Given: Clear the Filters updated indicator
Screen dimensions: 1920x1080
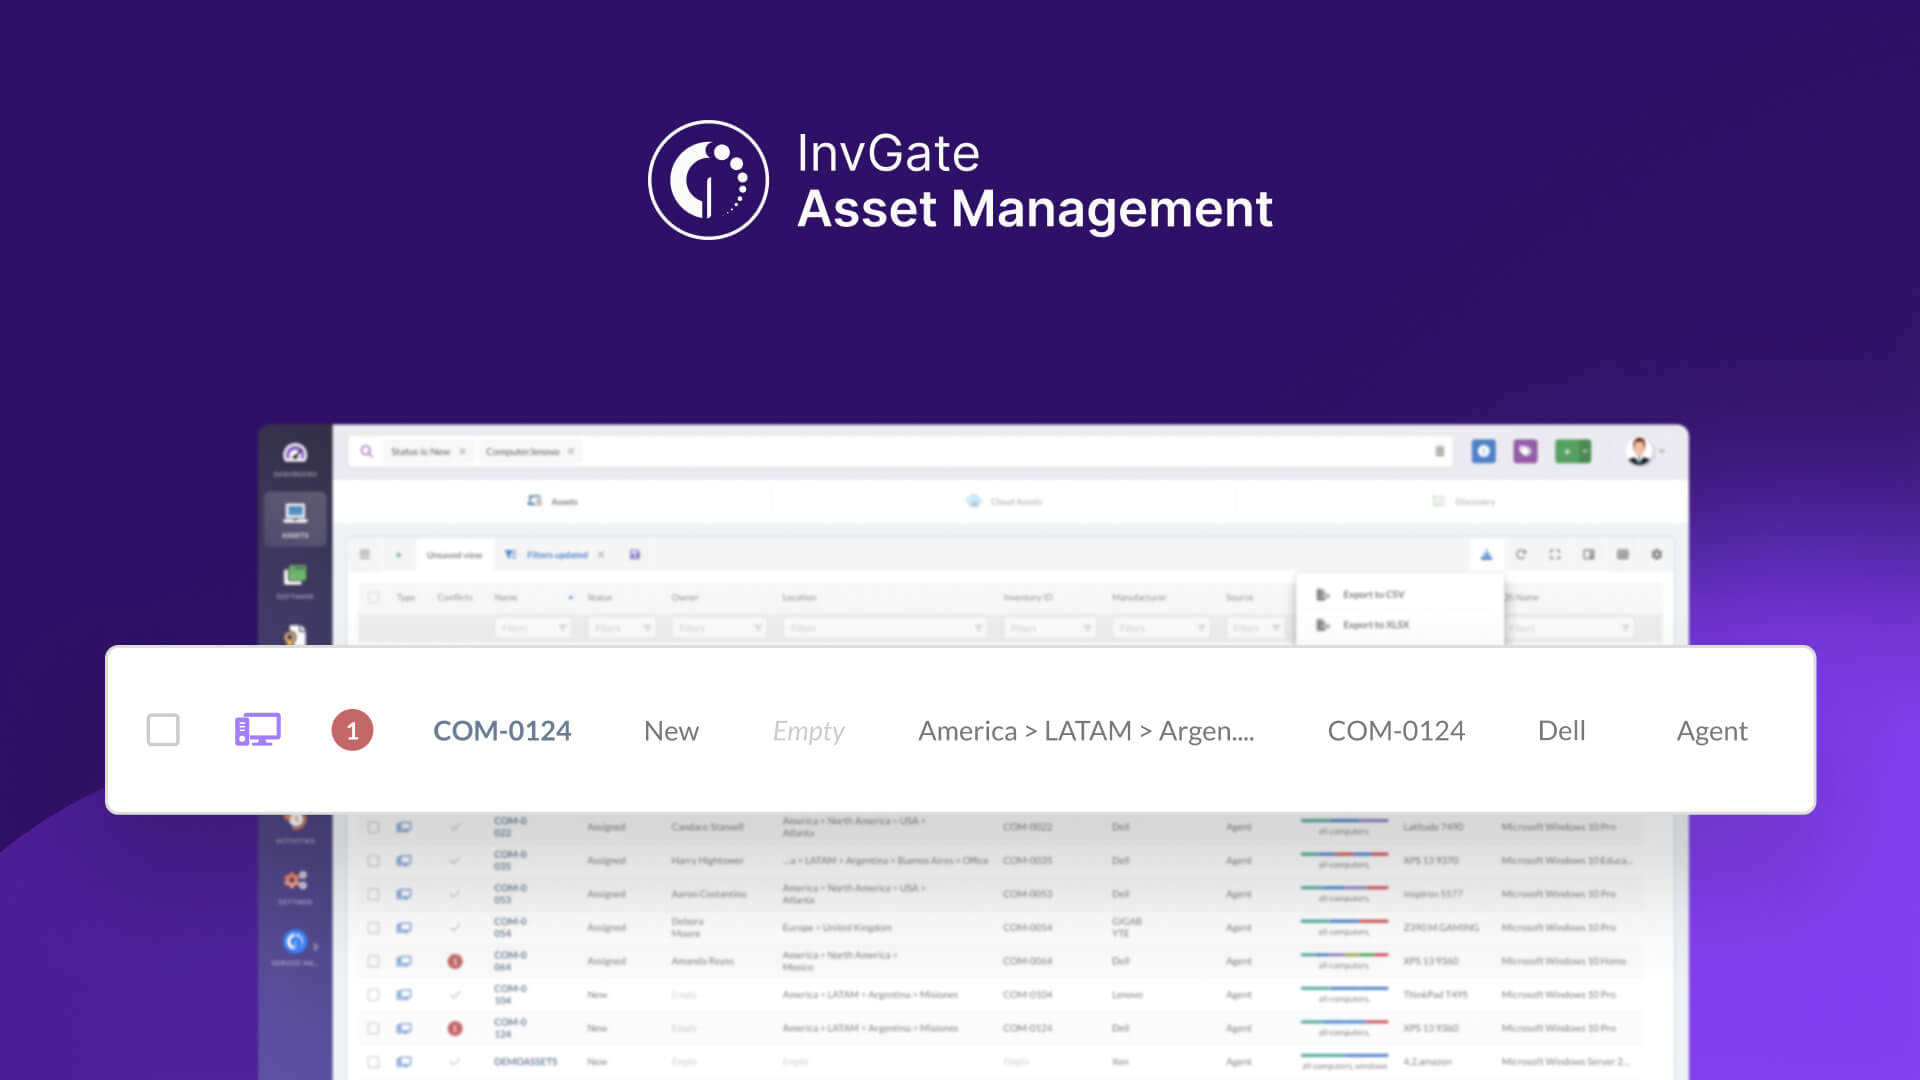Looking at the screenshot, I should click(x=601, y=554).
